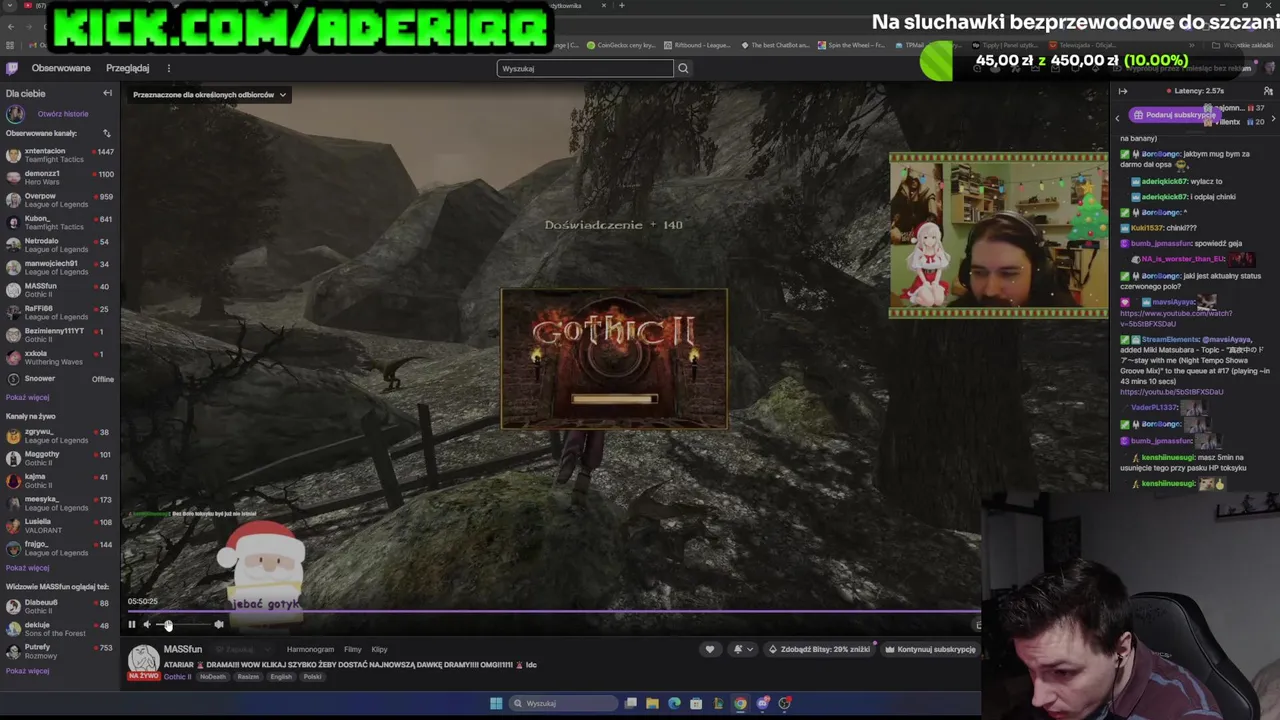
Task: Mute the stream volume icon
Action: point(147,625)
